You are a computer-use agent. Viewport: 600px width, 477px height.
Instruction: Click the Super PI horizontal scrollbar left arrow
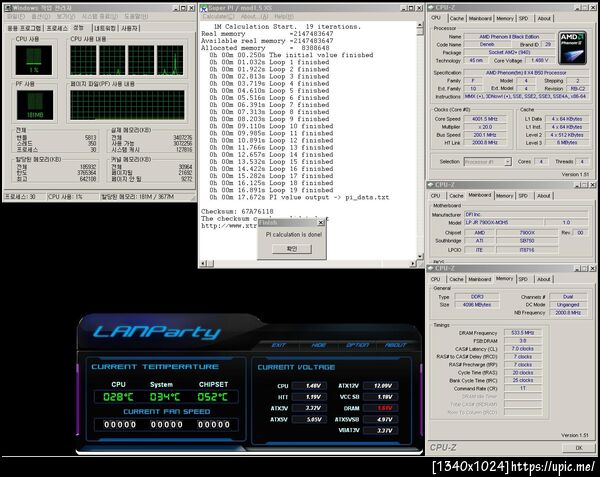click(204, 264)
